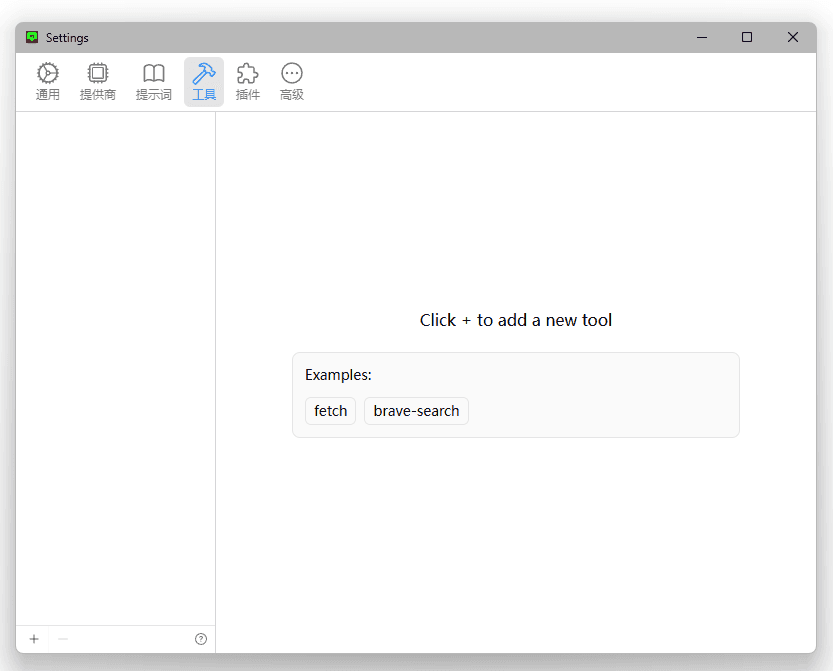Maximize the Settings window
833x671 pixels.
(x=747, y=37)
